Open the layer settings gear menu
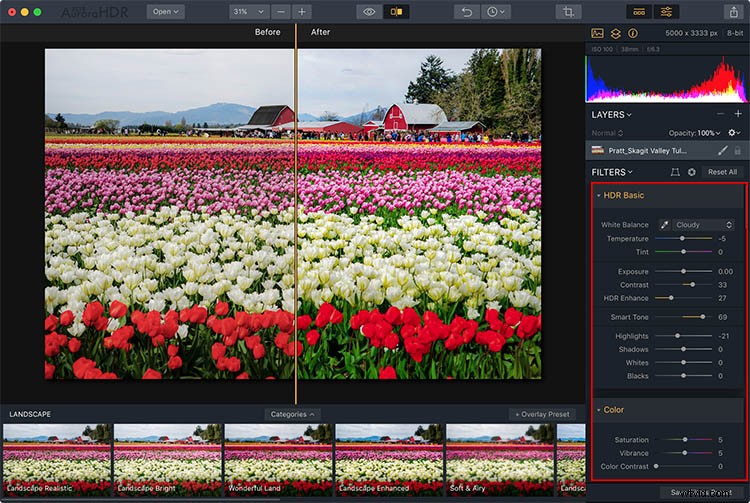The height and width of the screenshot is (503, 750). pos(734,132)
